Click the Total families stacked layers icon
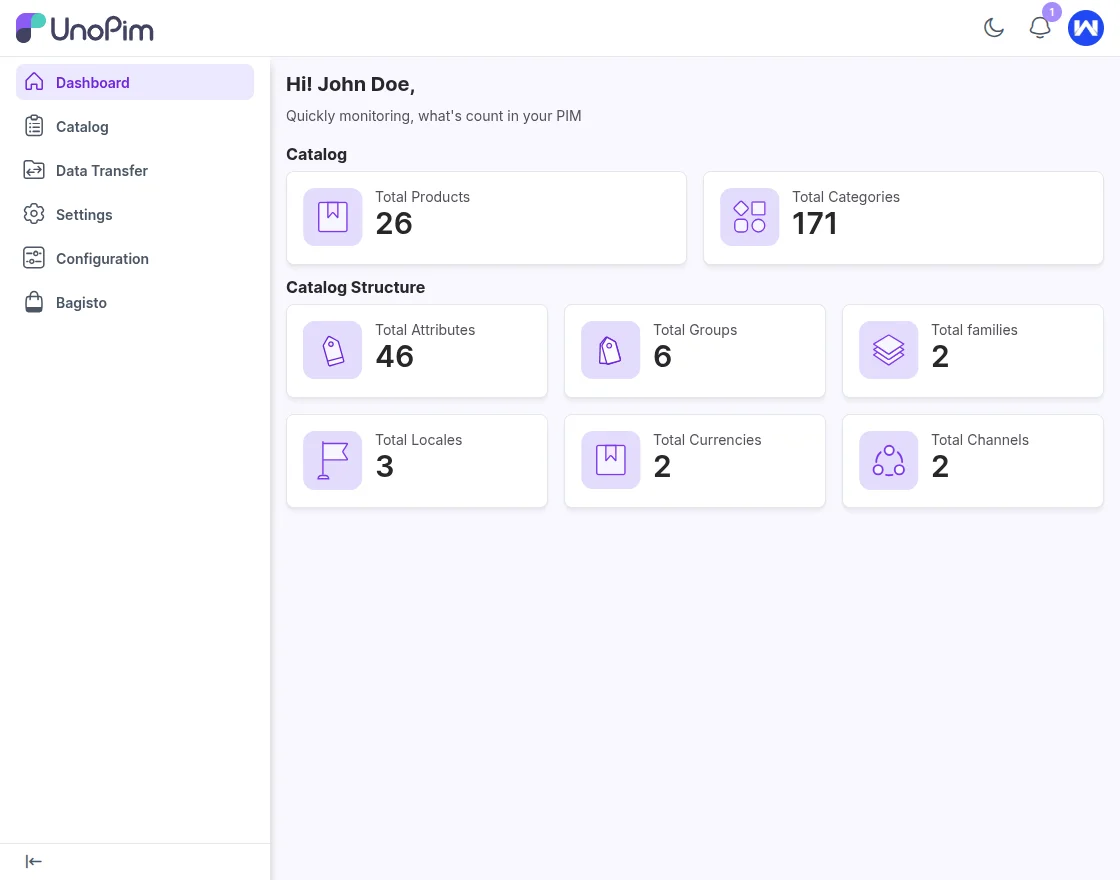1120x880 pixels. pyautogui.click(x=888, y=350)
